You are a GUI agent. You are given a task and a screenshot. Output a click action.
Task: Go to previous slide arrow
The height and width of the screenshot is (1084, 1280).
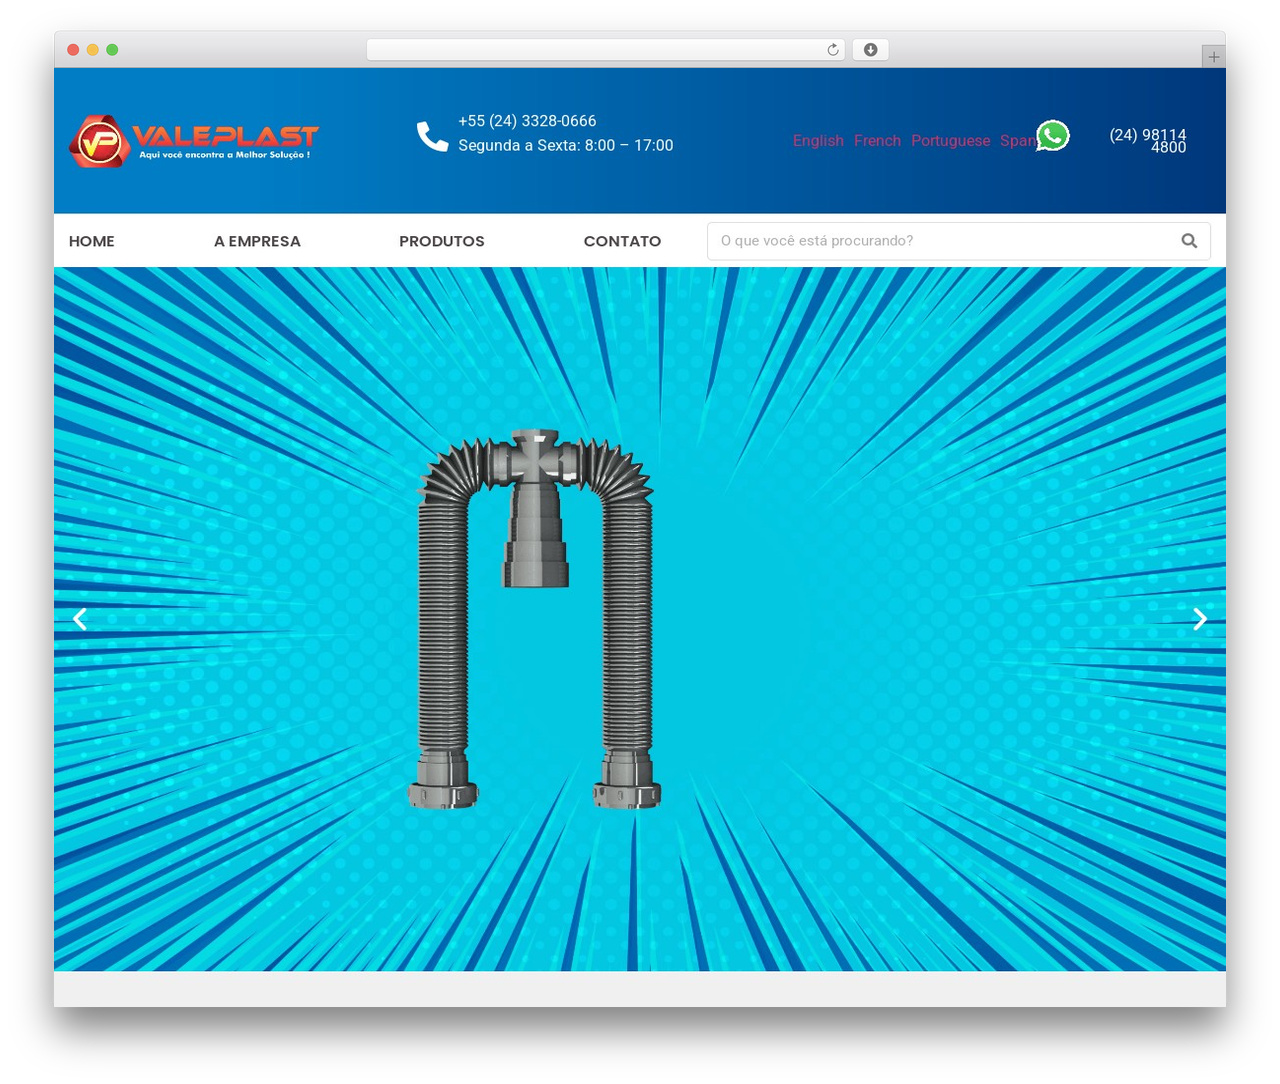click(x=80, y=619)
